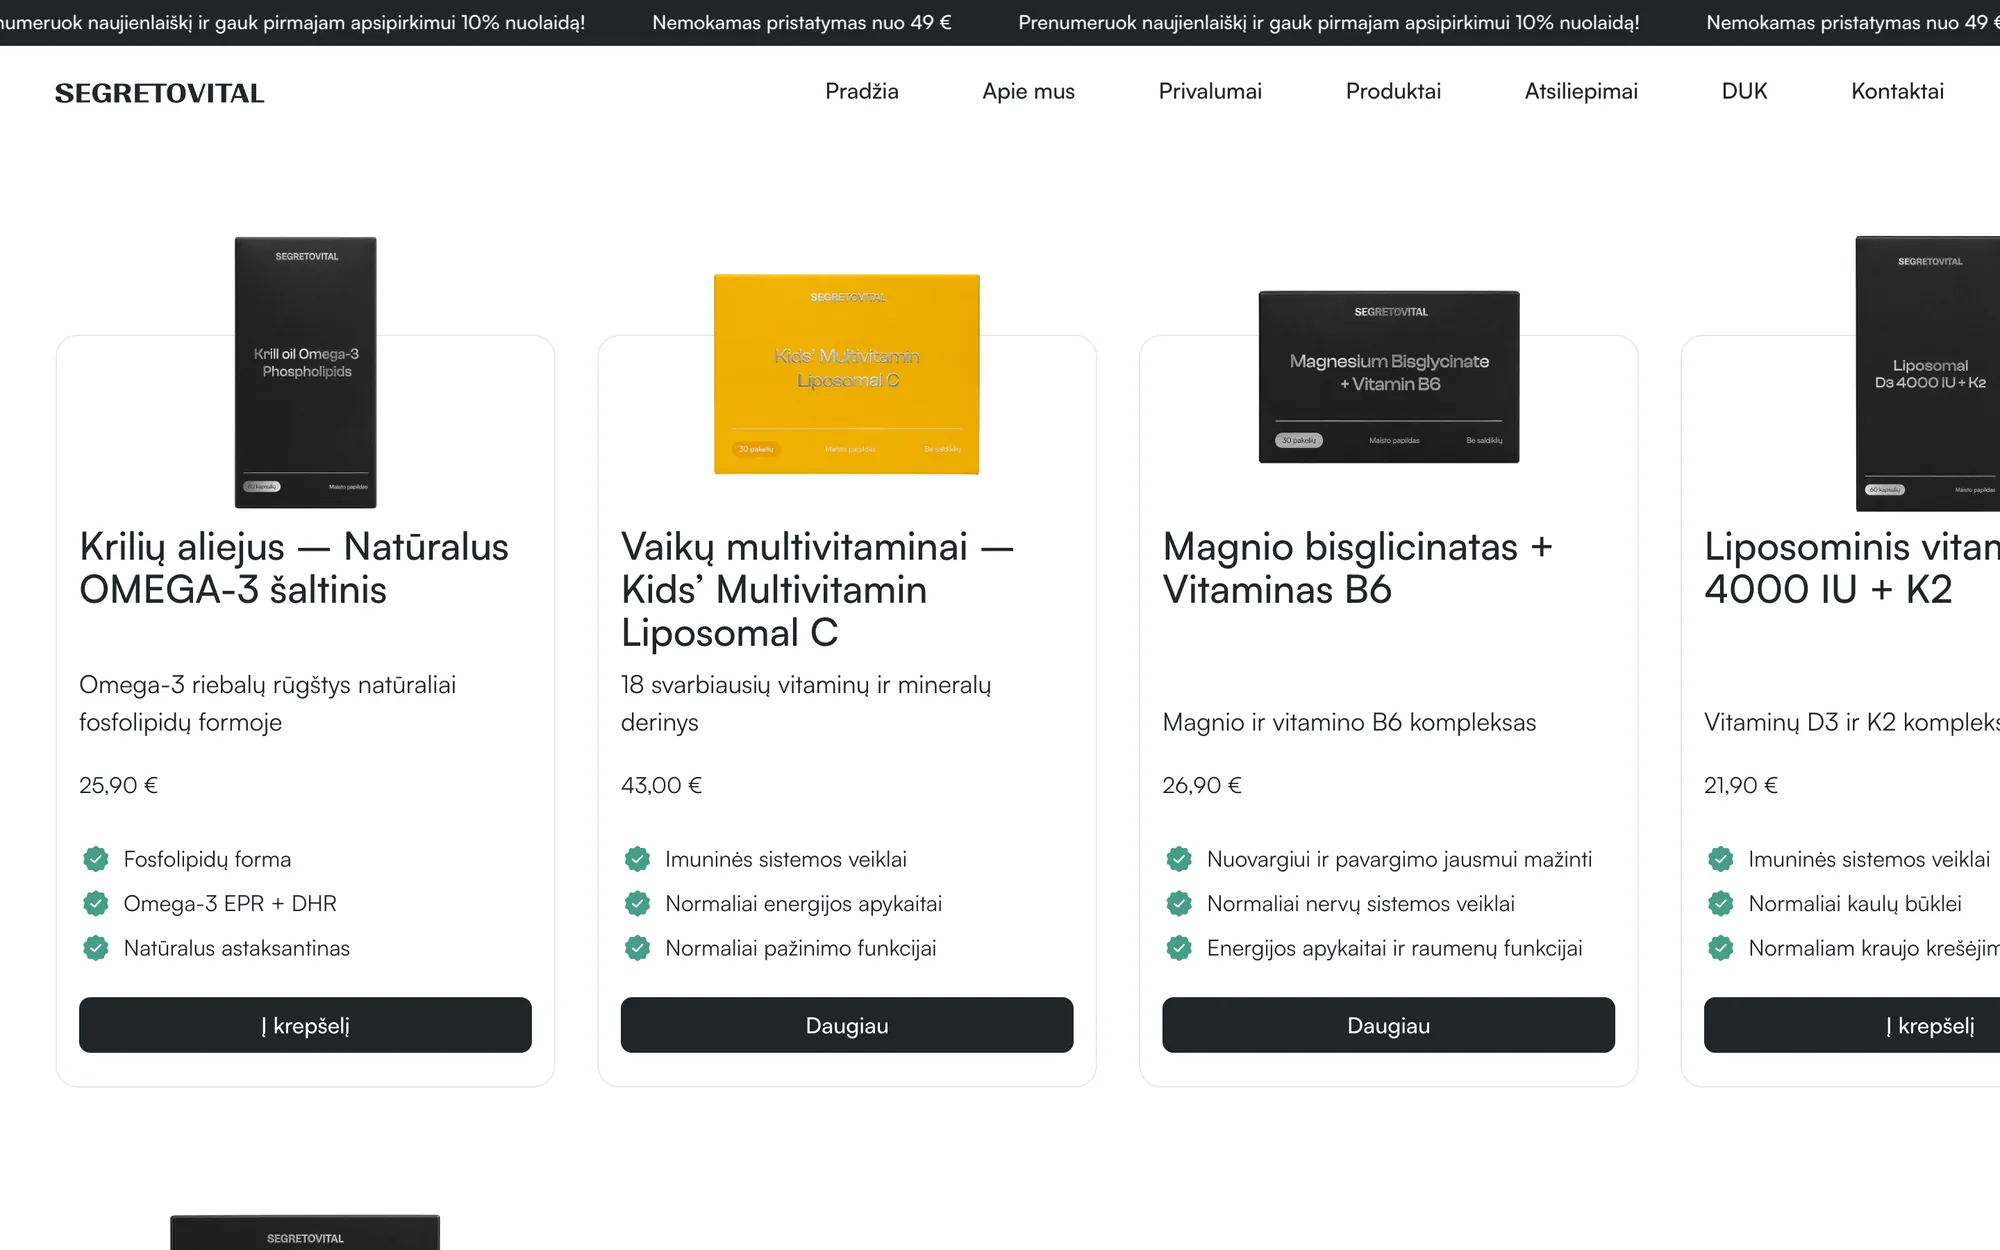Image resolution: width=2000 pixels, height=1250 pixels.
Task: Open Privalumai in the navigation
Action: pos(1210,91)
